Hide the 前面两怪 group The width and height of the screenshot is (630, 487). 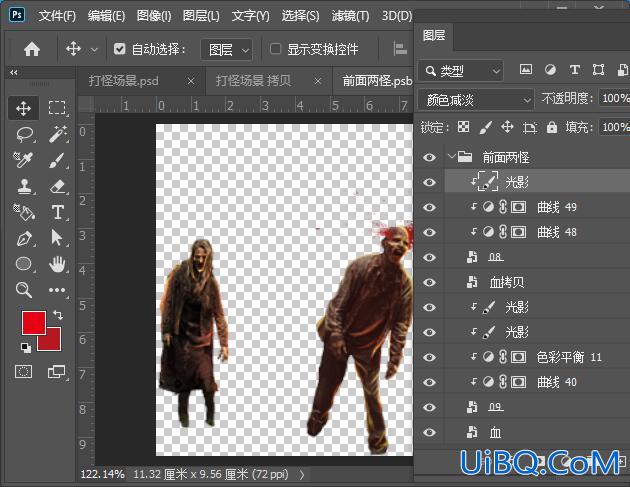tap(429, 157)
